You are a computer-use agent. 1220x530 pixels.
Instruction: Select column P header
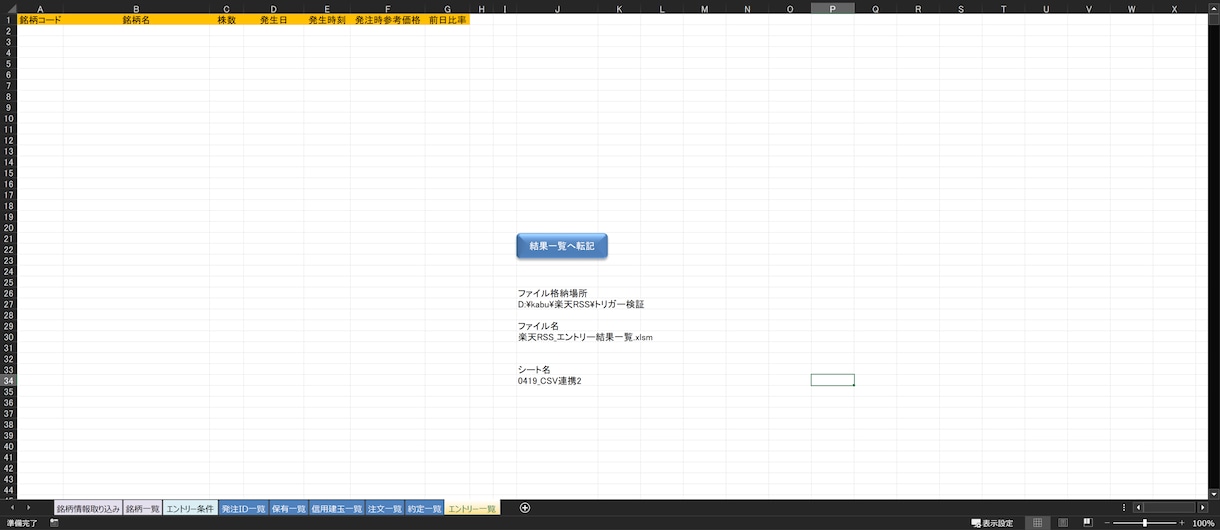coord(833,8)
